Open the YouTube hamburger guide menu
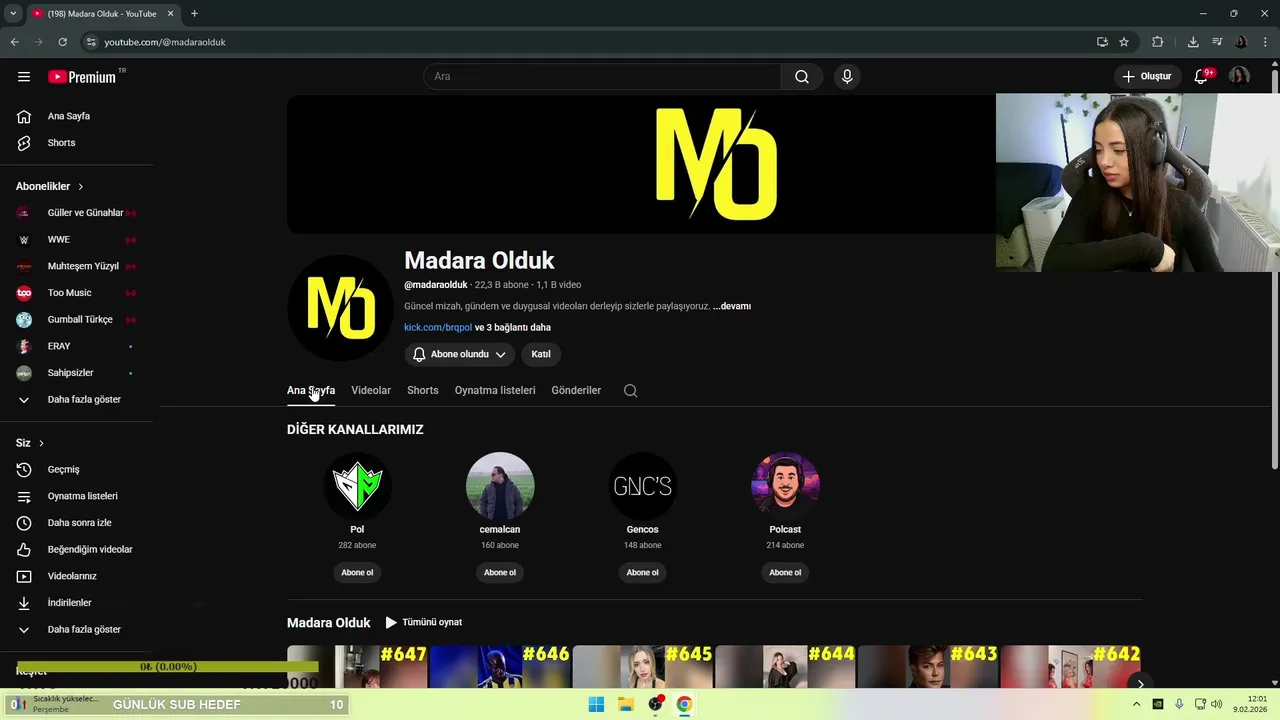Screen dimensions: 1280x720 [x=24, y=77]
